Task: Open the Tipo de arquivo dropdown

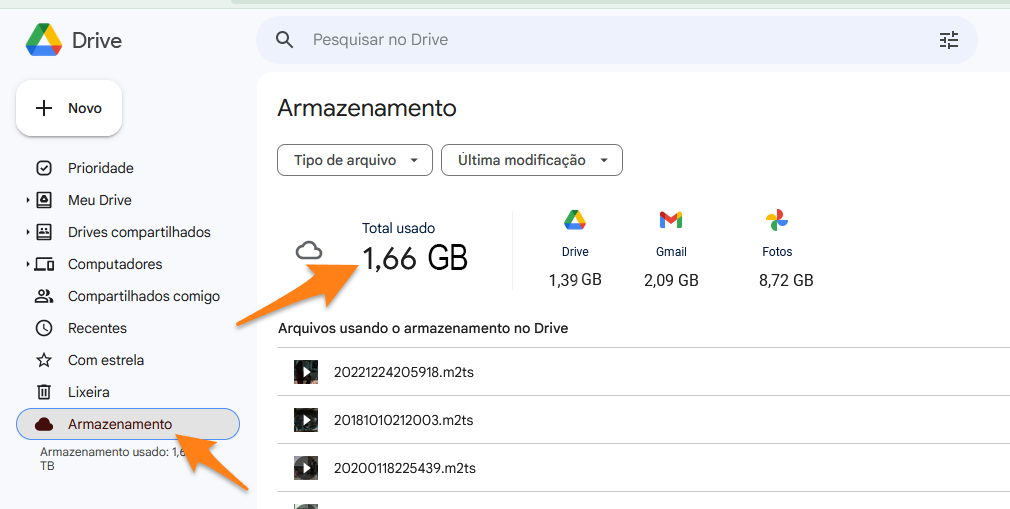Action: click(355, 160)
